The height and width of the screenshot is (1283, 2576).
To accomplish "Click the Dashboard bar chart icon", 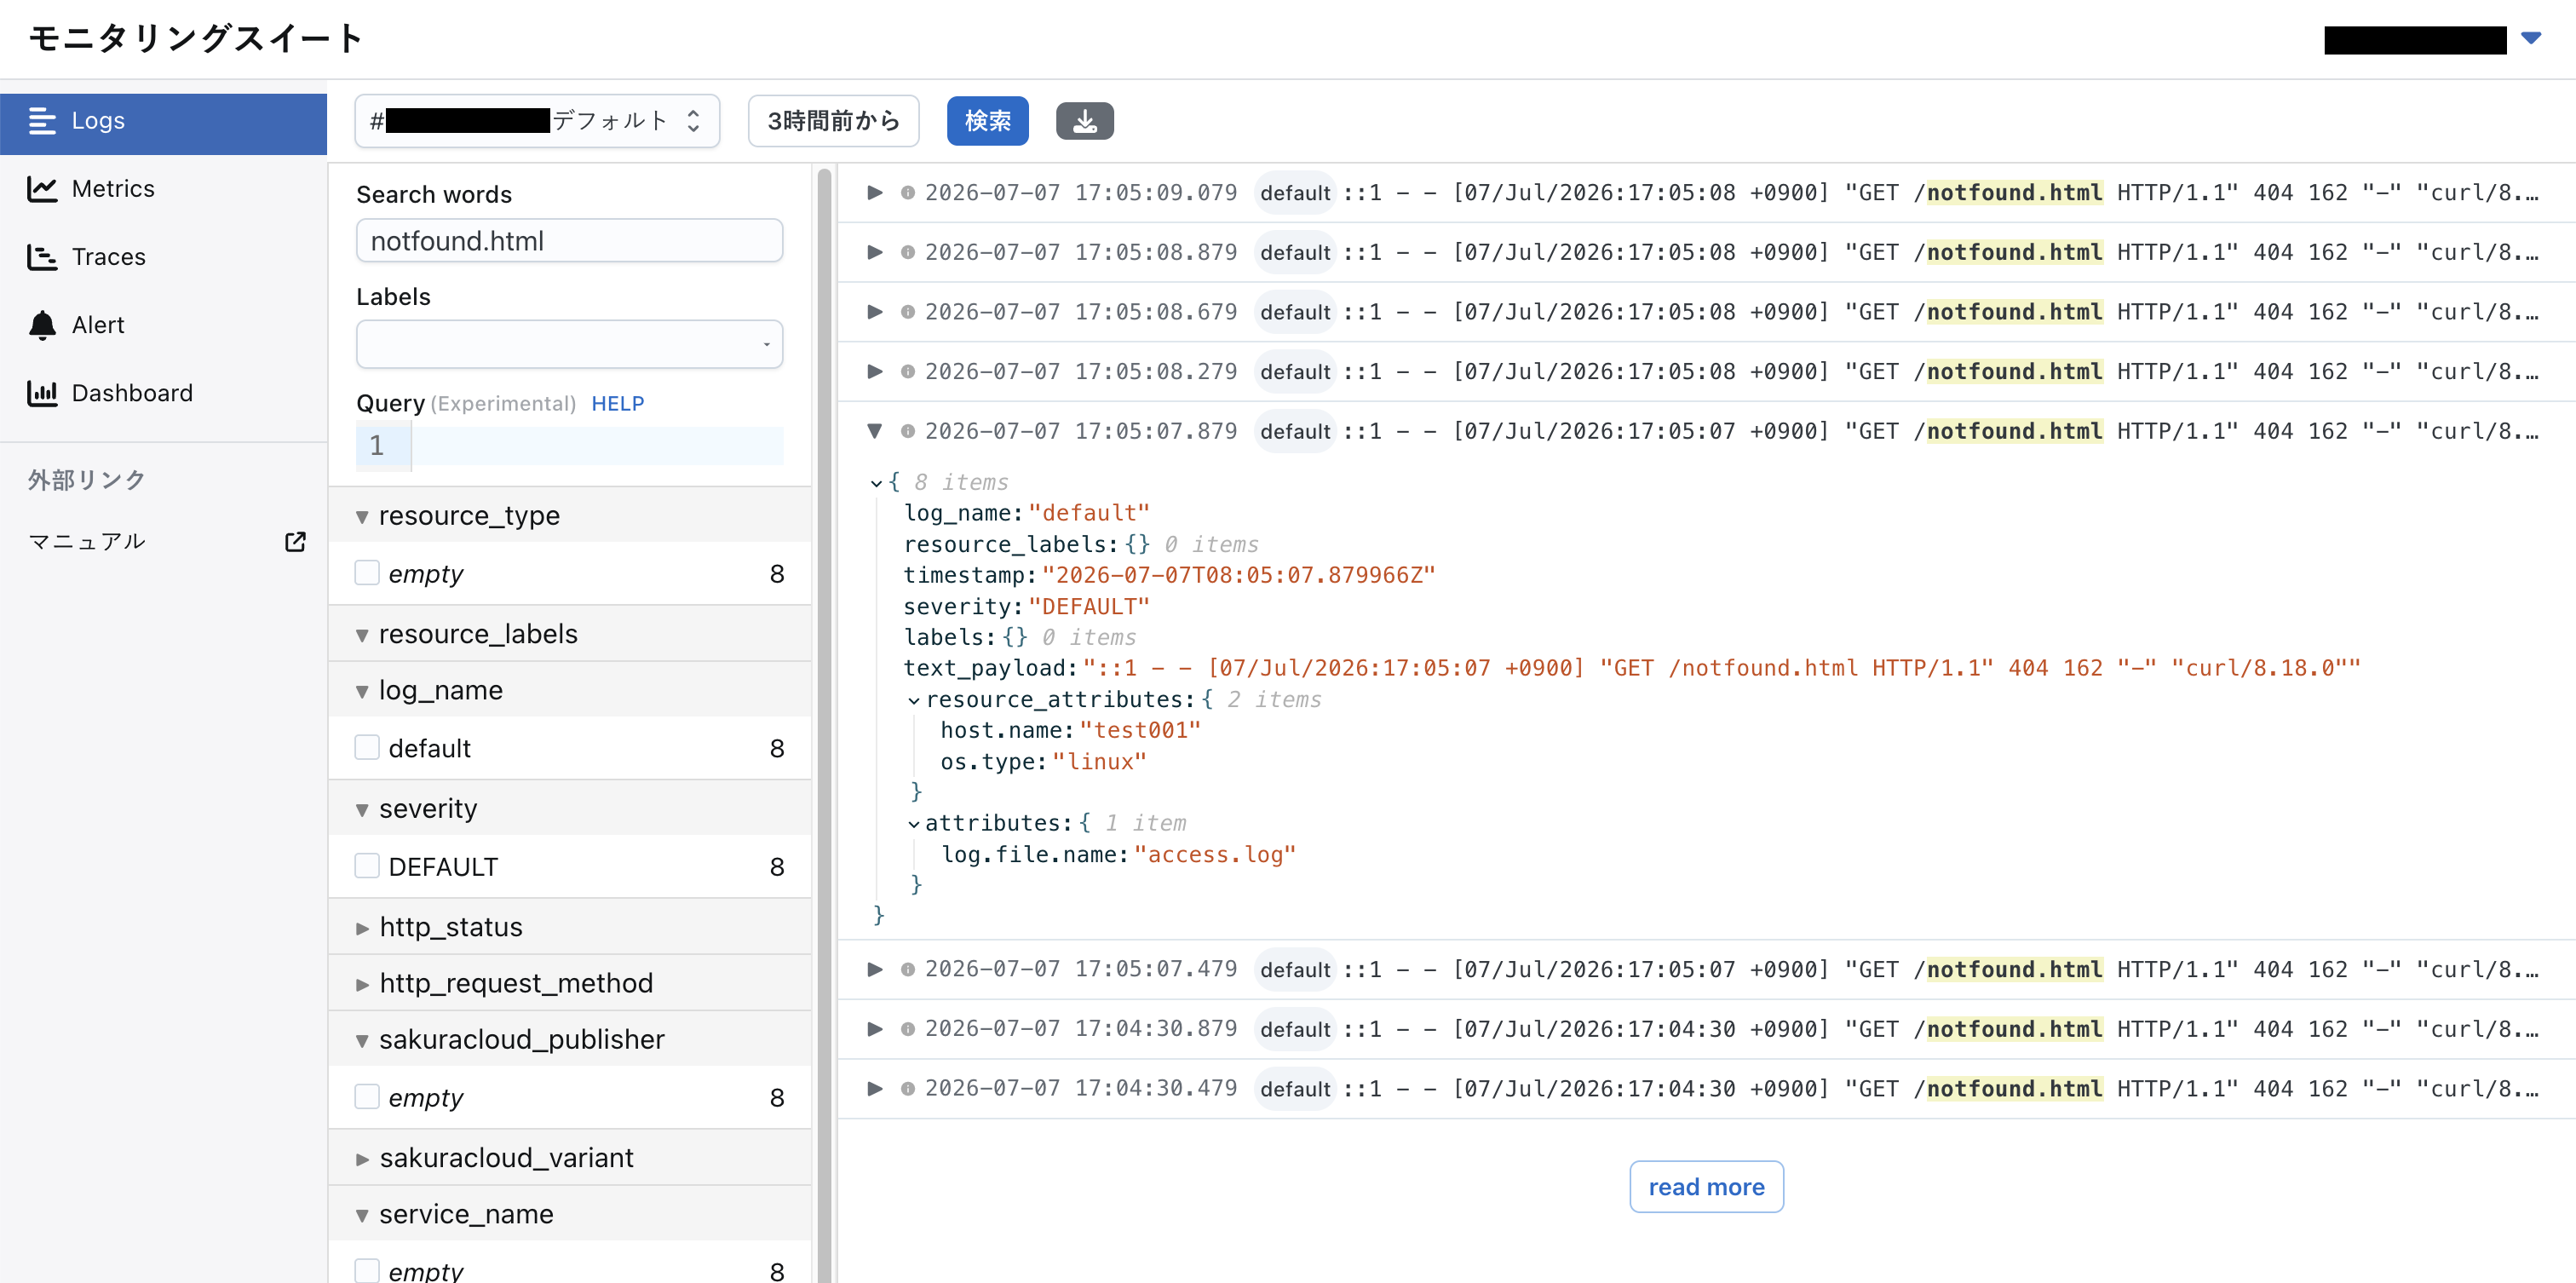I will [42, 393].
